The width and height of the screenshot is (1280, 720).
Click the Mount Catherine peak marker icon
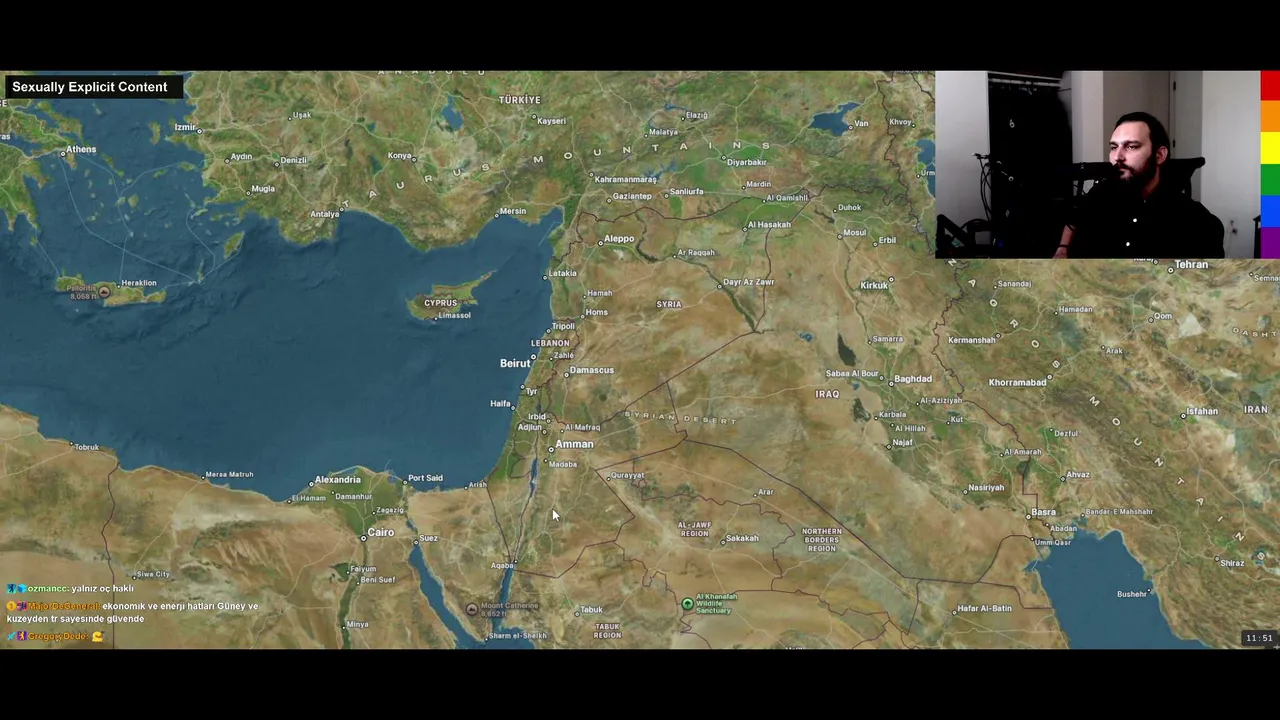(x=472, y=609)
